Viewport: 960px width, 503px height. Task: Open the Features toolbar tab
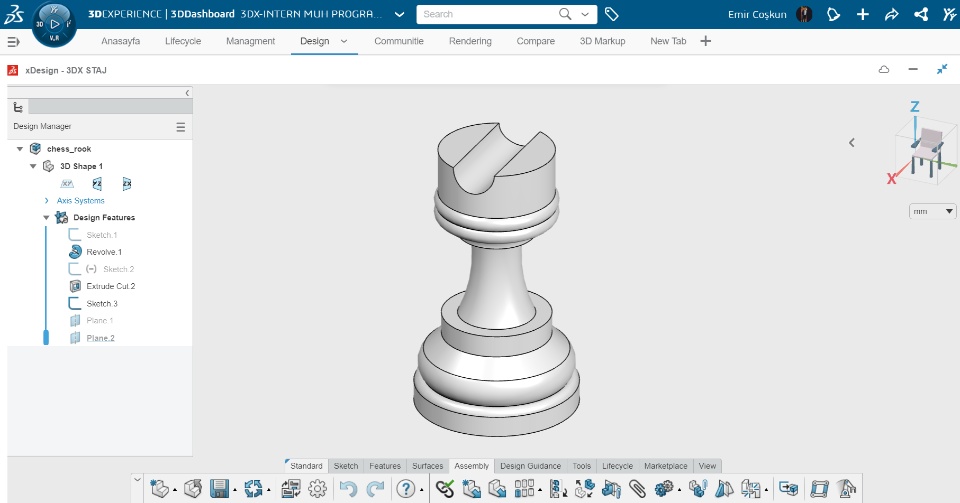[x=384, y=466]
